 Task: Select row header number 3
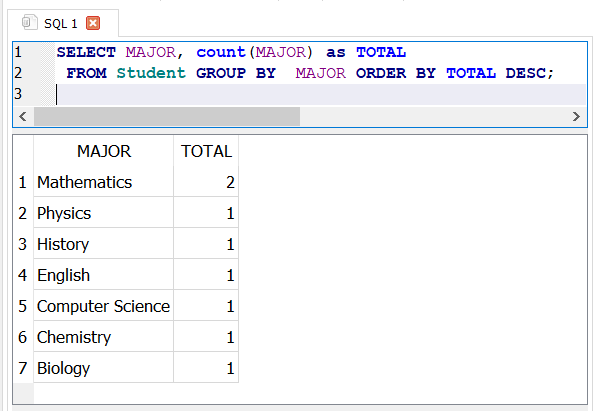pyautogui.click(x=23, y=244)
